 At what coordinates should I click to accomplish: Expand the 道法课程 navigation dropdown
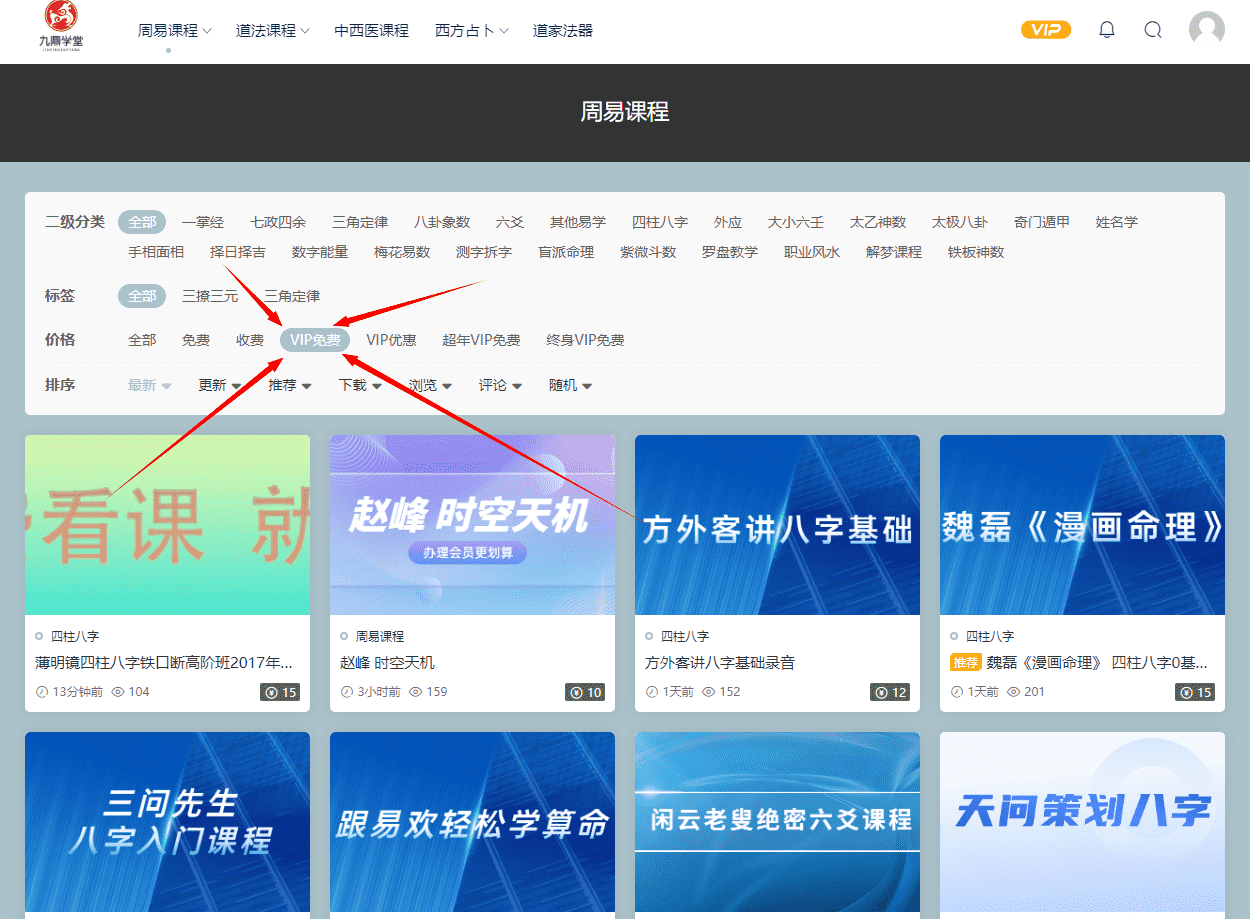coord(272,31)
